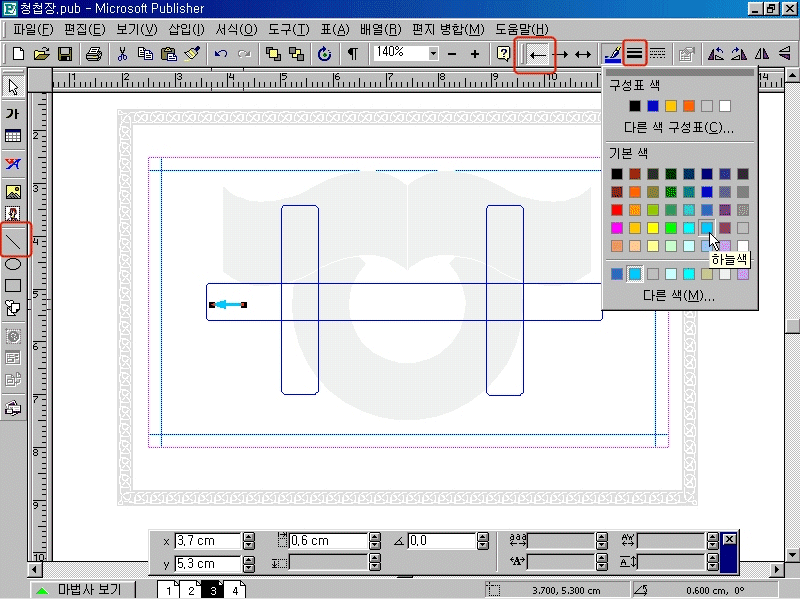The width and height of the screenshot is (800, 600).
Task: Select the Line tool
Action: pos(13,241)
